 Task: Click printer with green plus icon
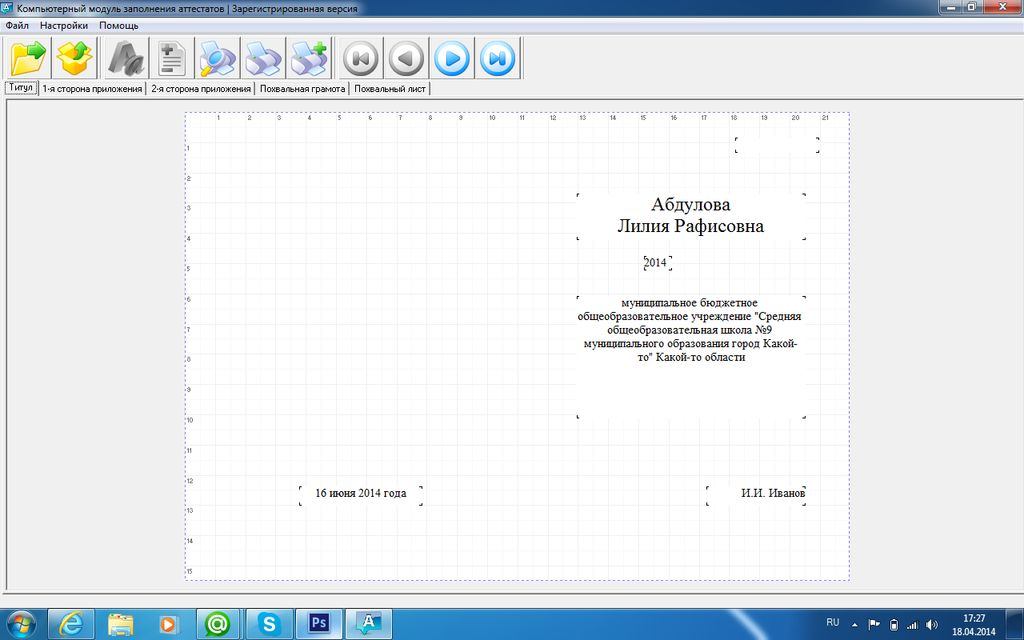pos(309,58)
